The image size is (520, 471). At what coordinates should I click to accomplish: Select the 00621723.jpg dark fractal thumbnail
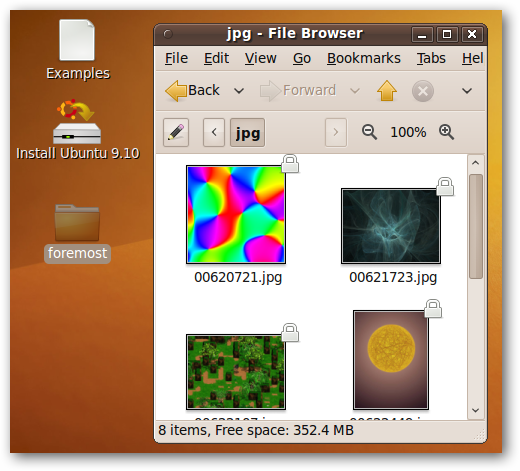click(x=391, y=226)
